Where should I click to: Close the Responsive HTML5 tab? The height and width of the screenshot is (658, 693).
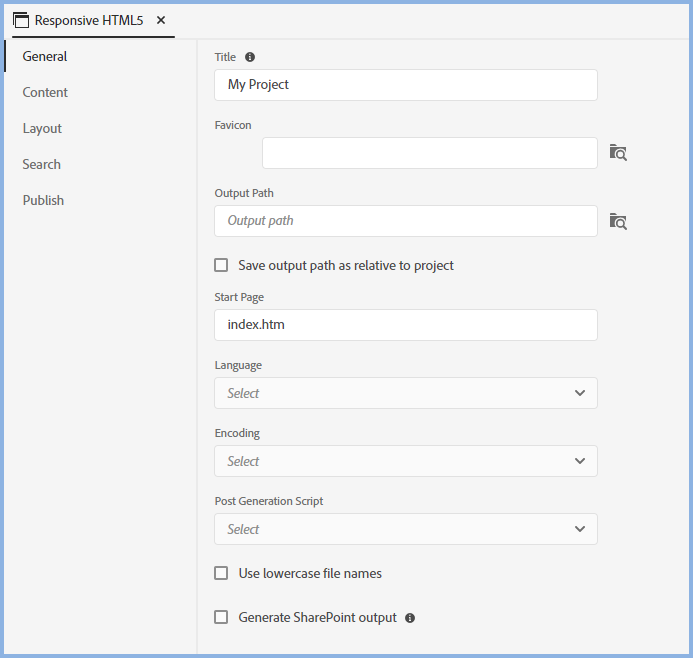tap(161, 20)
